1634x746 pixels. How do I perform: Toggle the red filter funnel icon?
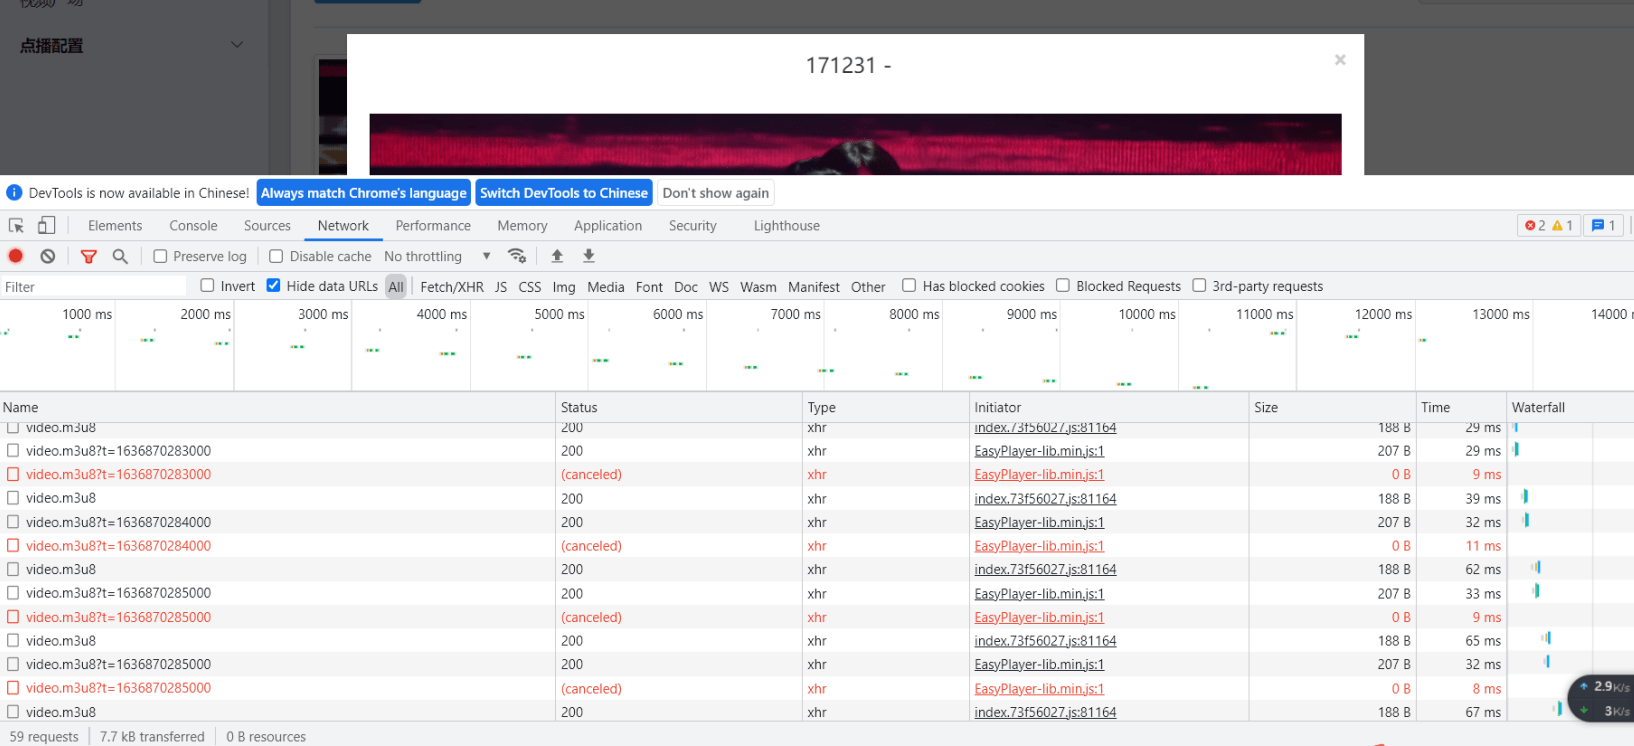(89, 256)
